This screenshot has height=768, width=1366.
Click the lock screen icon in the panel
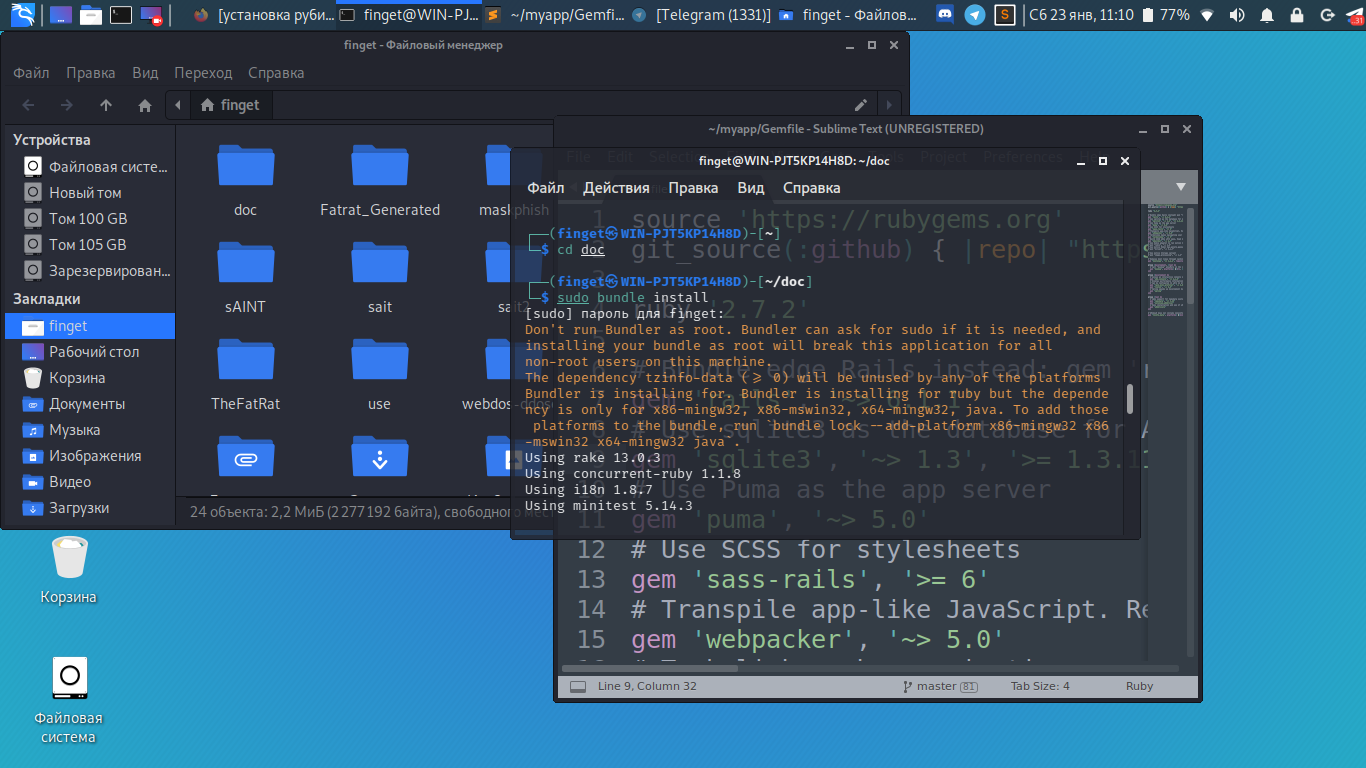[x=1298, y=15]
